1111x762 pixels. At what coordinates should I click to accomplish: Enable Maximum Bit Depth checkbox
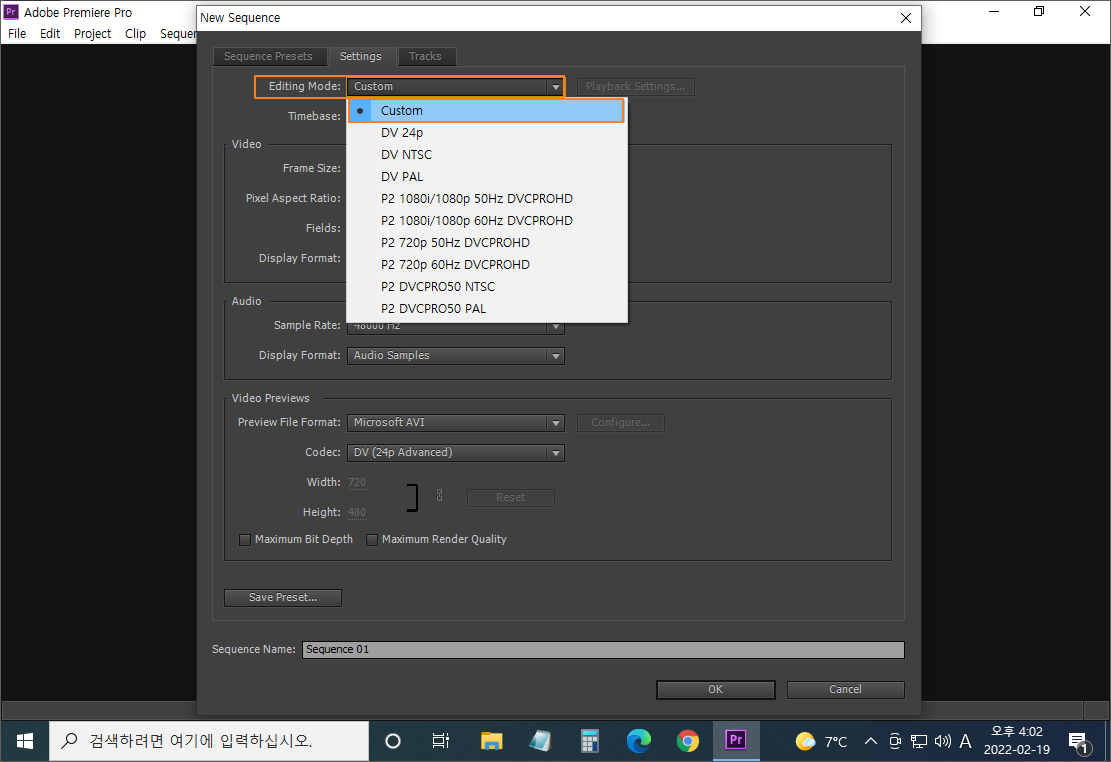pyautogui.click(x=245, y=540)
